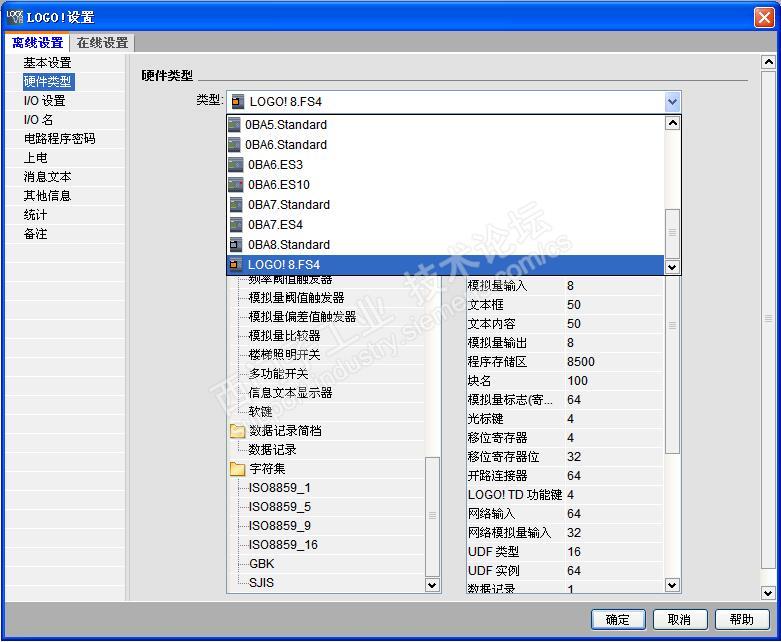Open the I/O 设置 category
This screenshot has width=781, height=642.
[x=44, y=101]
